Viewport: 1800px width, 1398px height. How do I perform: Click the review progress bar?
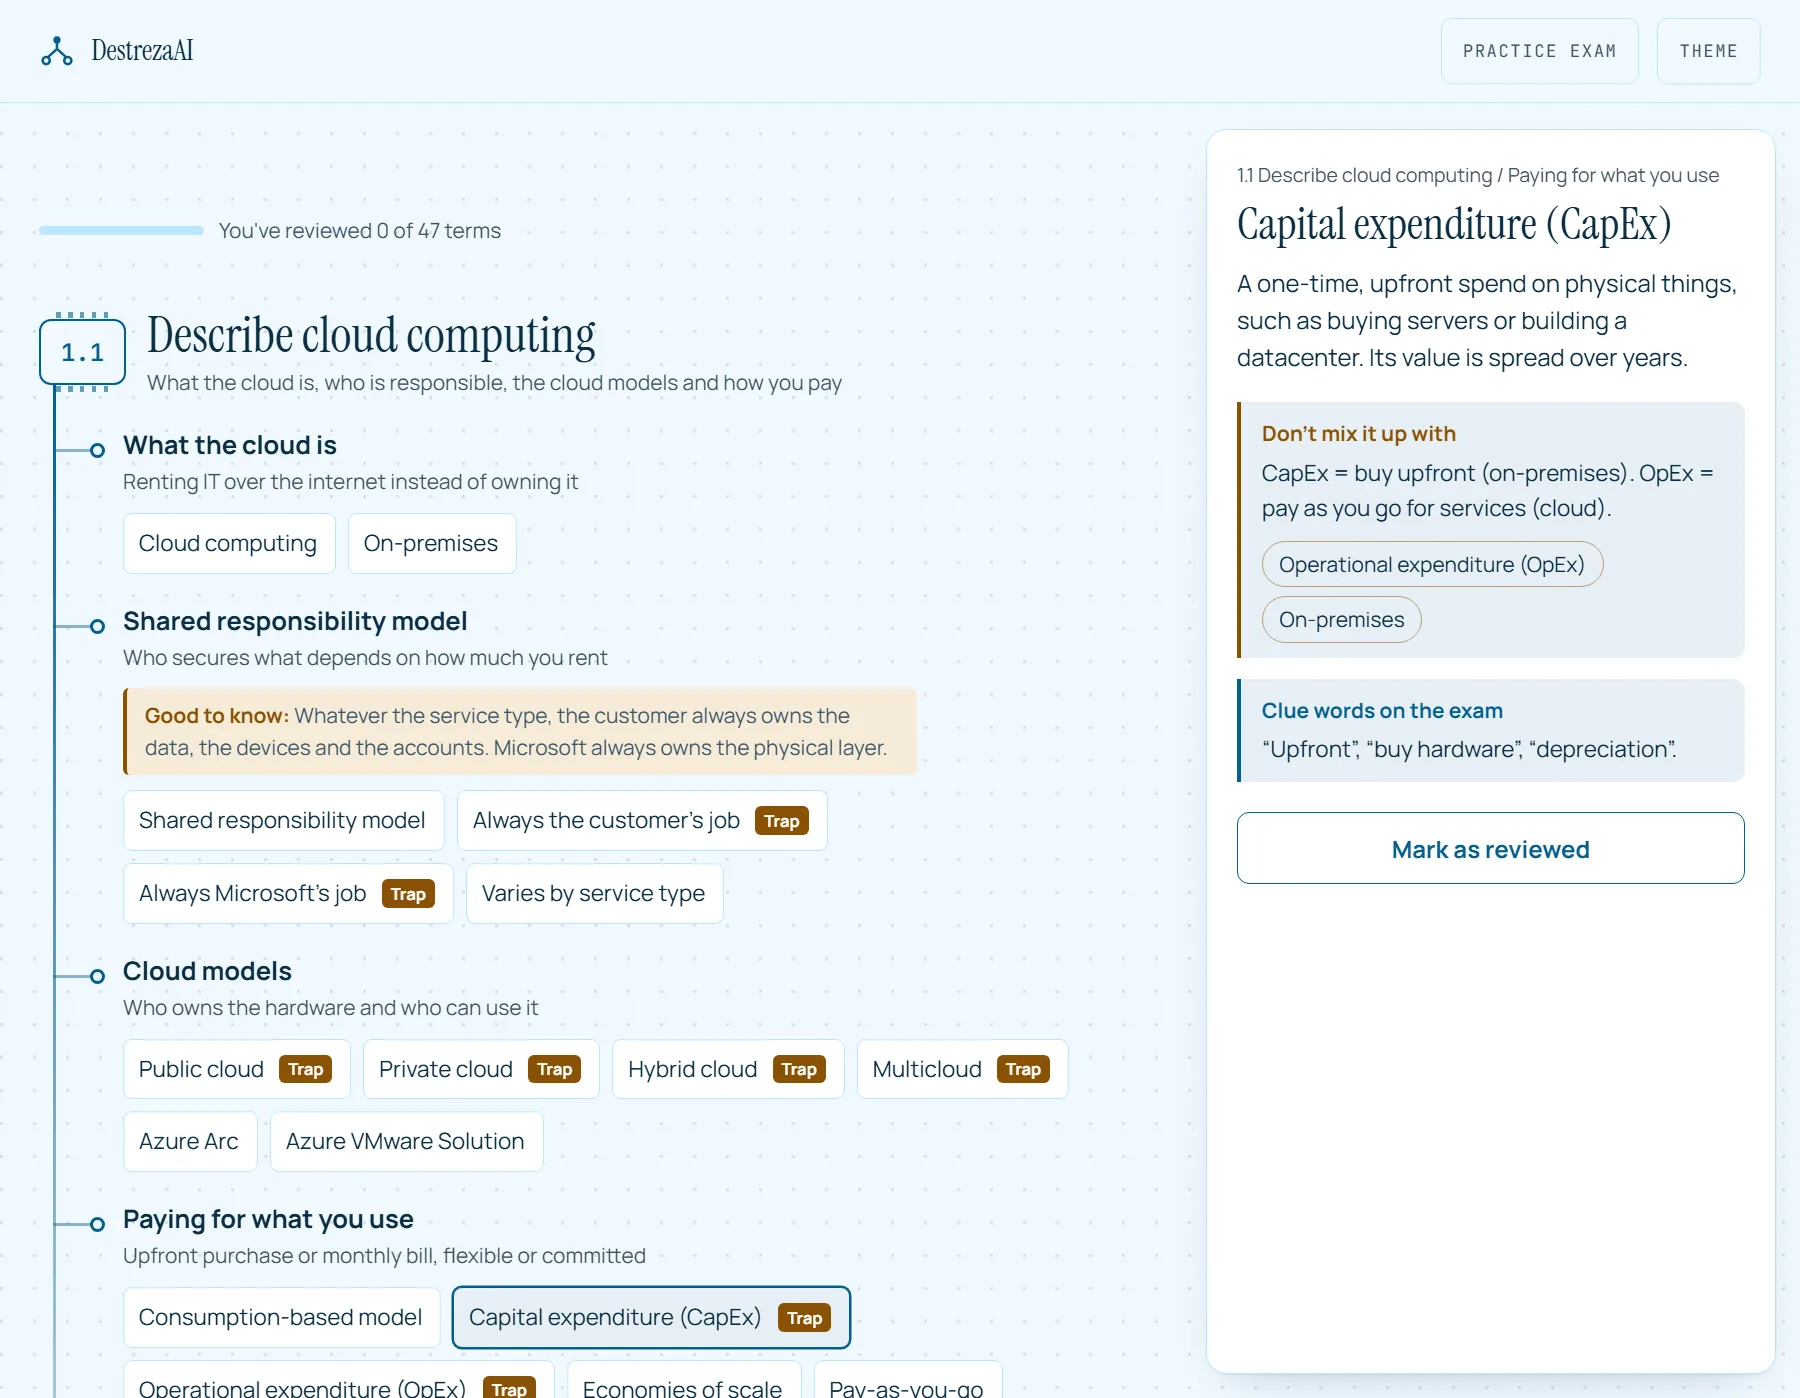(x=121, y=231)
